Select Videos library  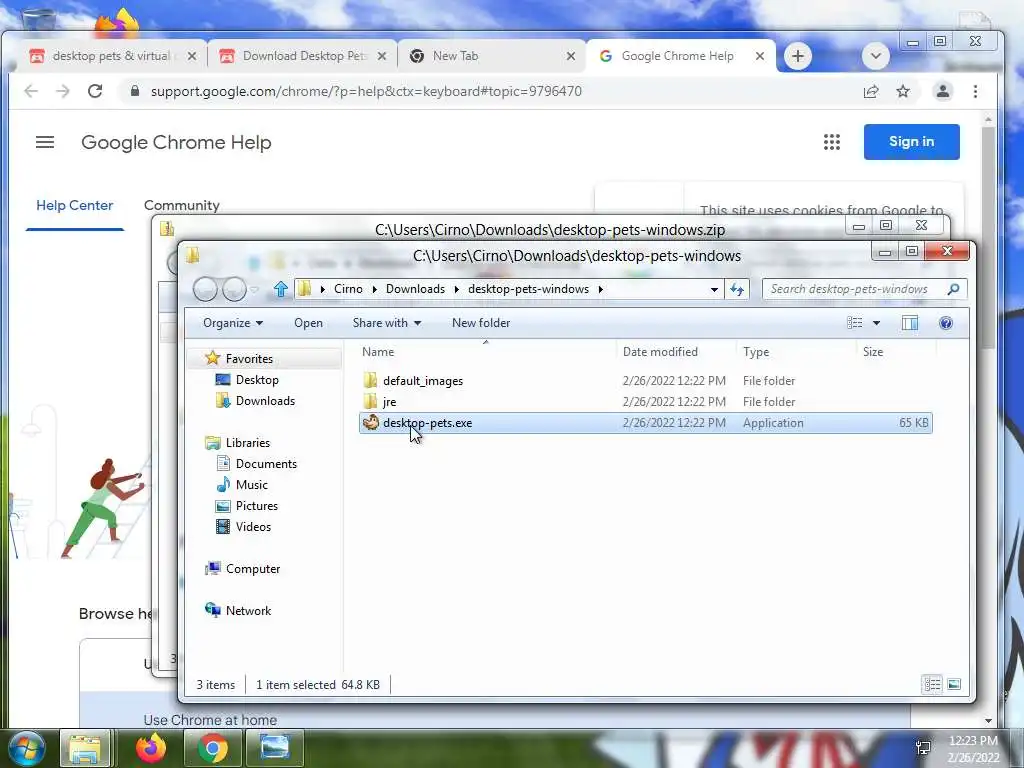253,526
